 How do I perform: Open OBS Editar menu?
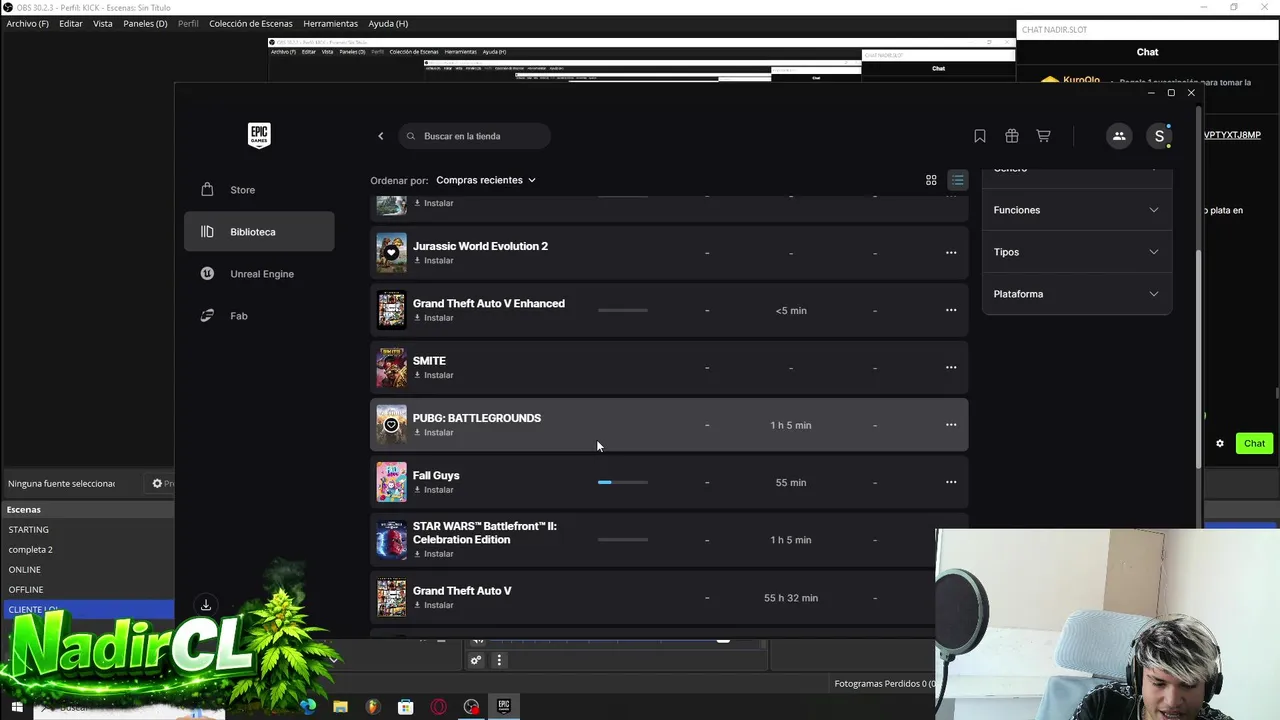71,23
